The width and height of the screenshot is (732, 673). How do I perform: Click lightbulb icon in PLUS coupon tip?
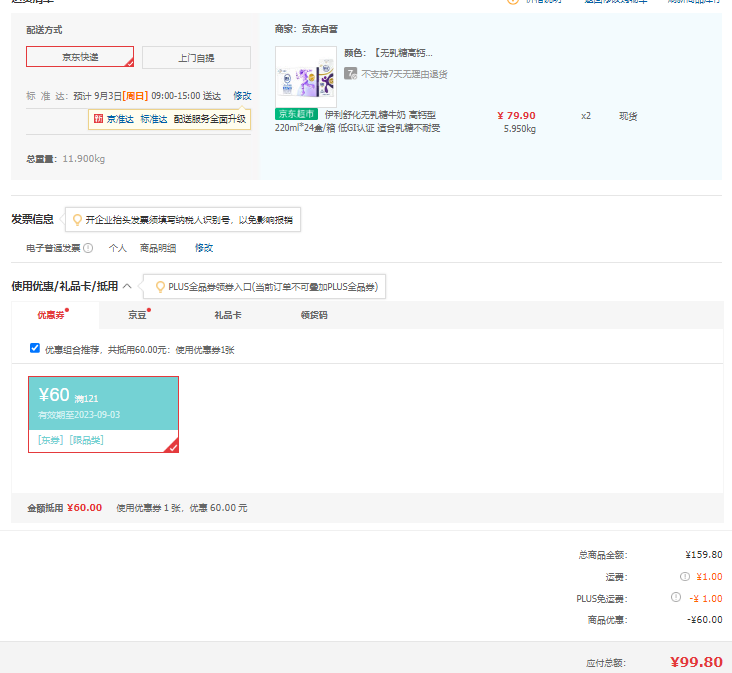coord(160,287)
